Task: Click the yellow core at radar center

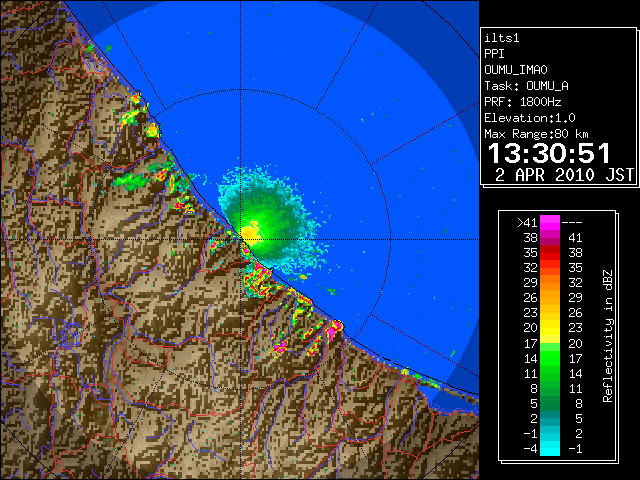Action: pyautogui.click(x=251, y=233)
